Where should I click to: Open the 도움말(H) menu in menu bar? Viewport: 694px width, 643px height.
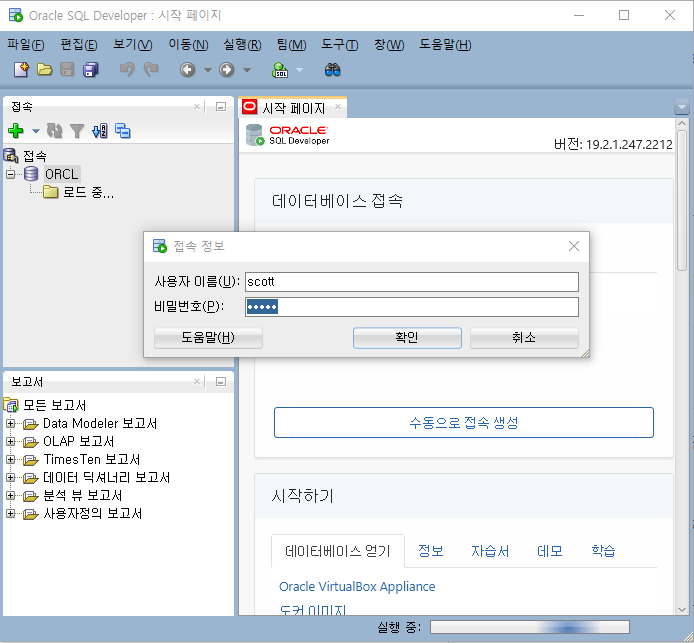tap(445, 45)
